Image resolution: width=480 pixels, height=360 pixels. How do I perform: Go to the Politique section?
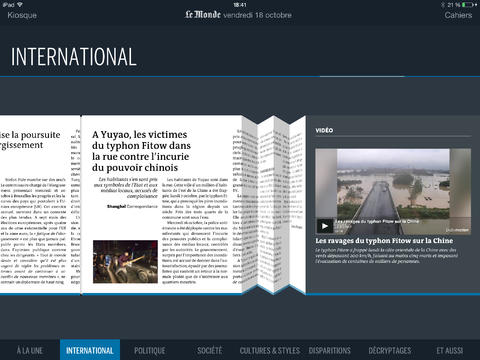[150, 350]
